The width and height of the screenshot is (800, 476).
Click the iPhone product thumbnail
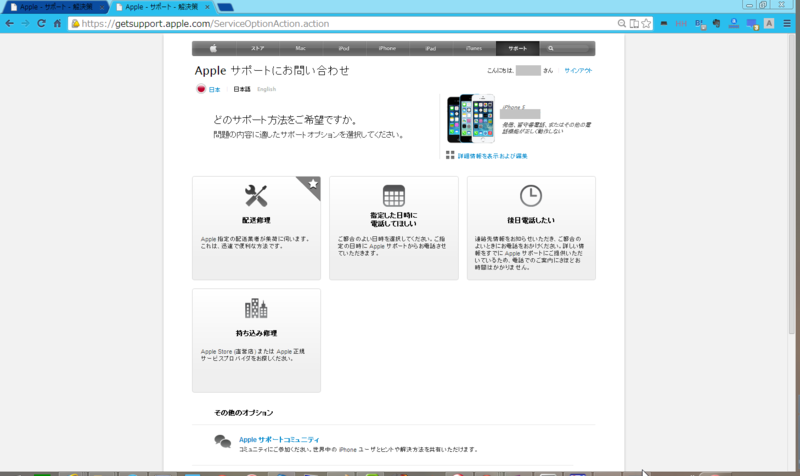coord(470,118)
